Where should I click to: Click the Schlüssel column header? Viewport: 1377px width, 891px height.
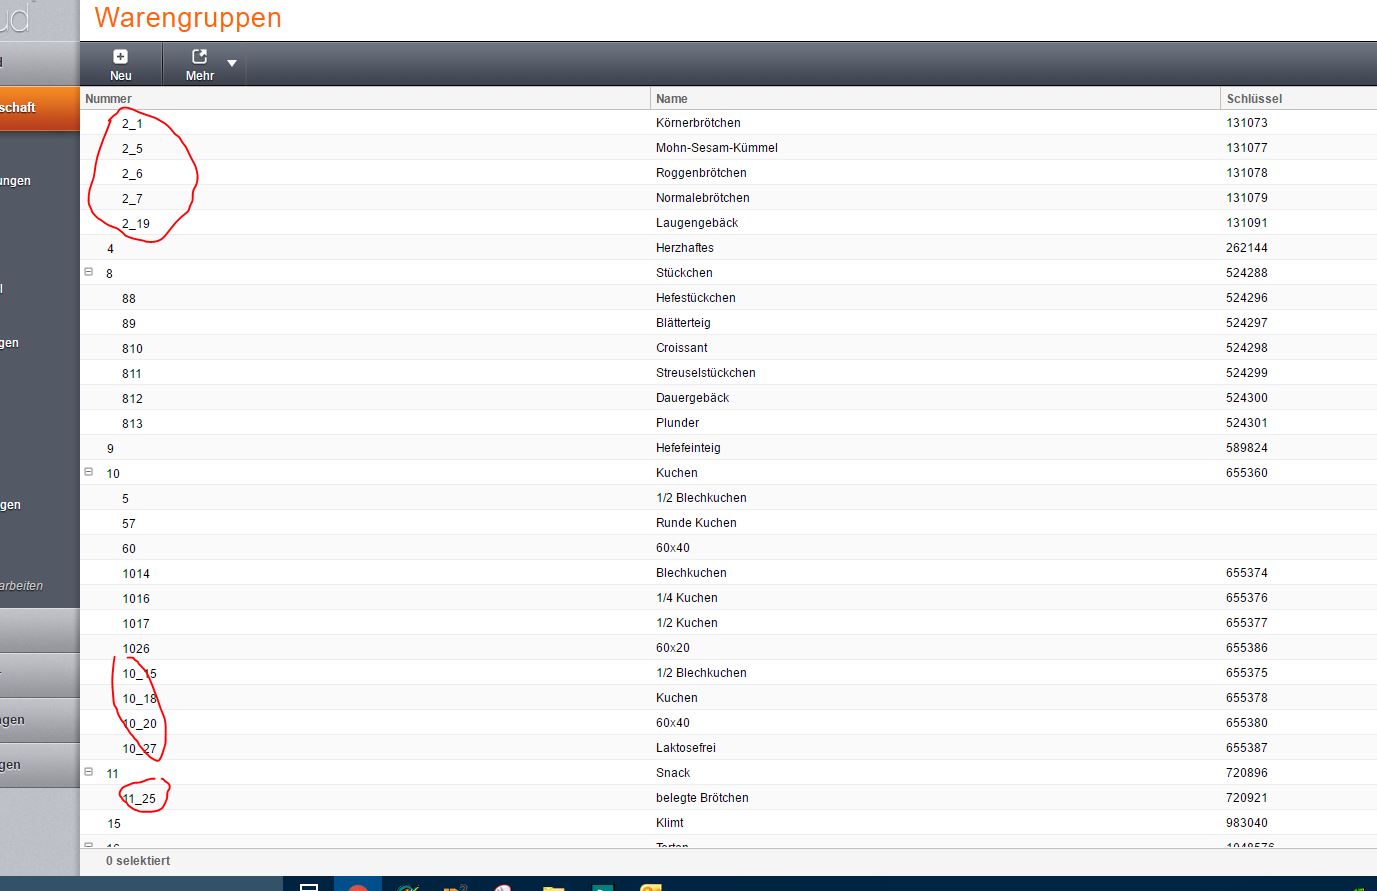coord(1254,99)
